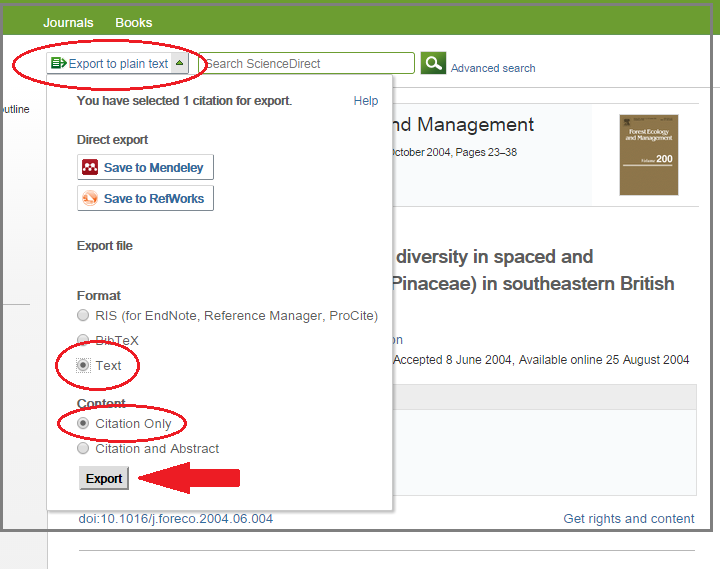Open the Journals menu
The height and width of the screenshot is (569, 720).
[x=68, y=23]
